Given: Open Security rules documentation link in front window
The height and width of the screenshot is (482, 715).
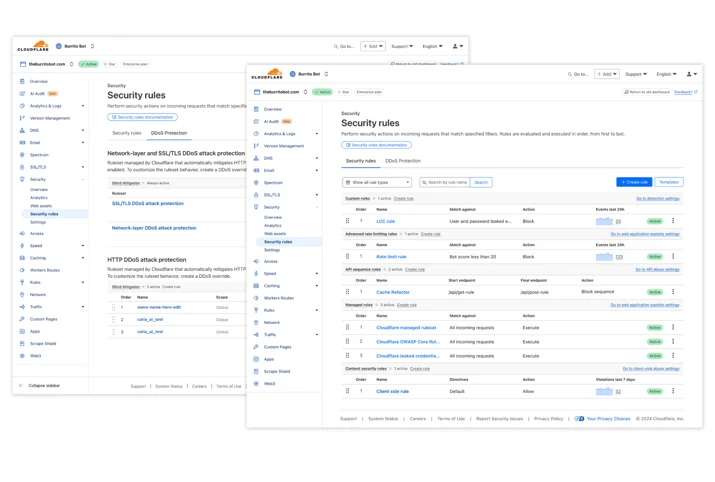Looking at the screenshot, I should (376, 145).
